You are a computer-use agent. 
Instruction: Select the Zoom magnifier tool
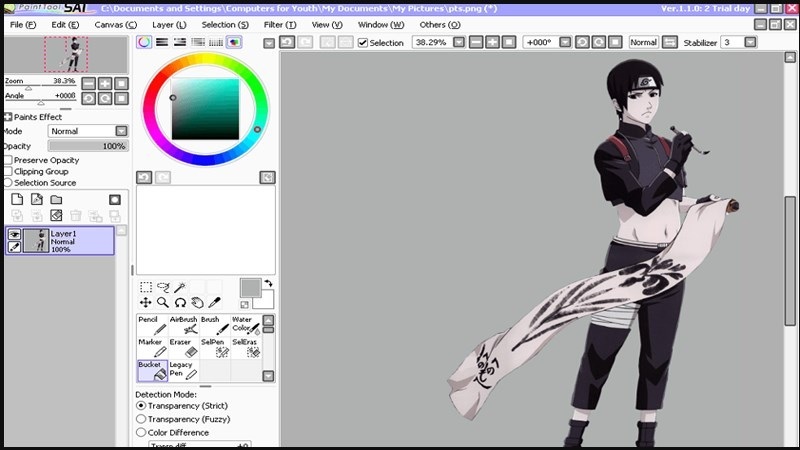(x=163, y=303)
